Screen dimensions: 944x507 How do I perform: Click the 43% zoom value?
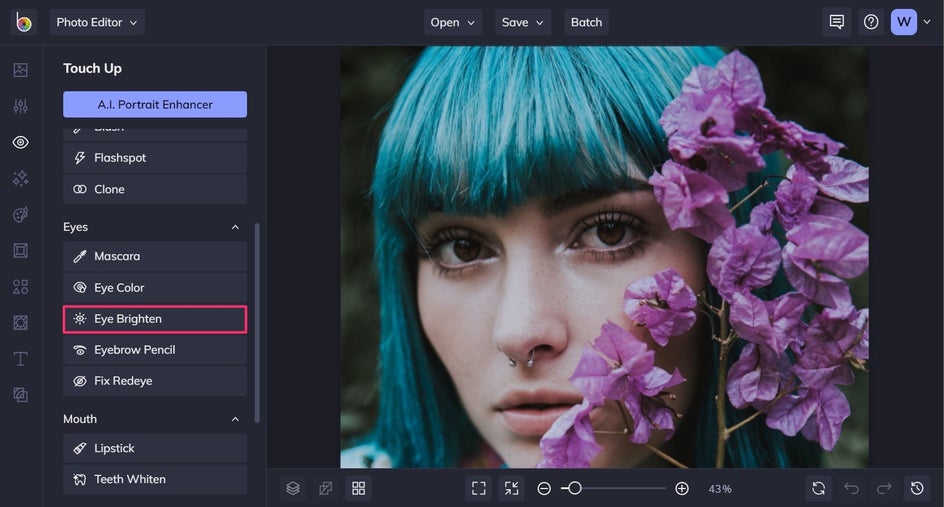pyautogui.click(x=719, y=489)
